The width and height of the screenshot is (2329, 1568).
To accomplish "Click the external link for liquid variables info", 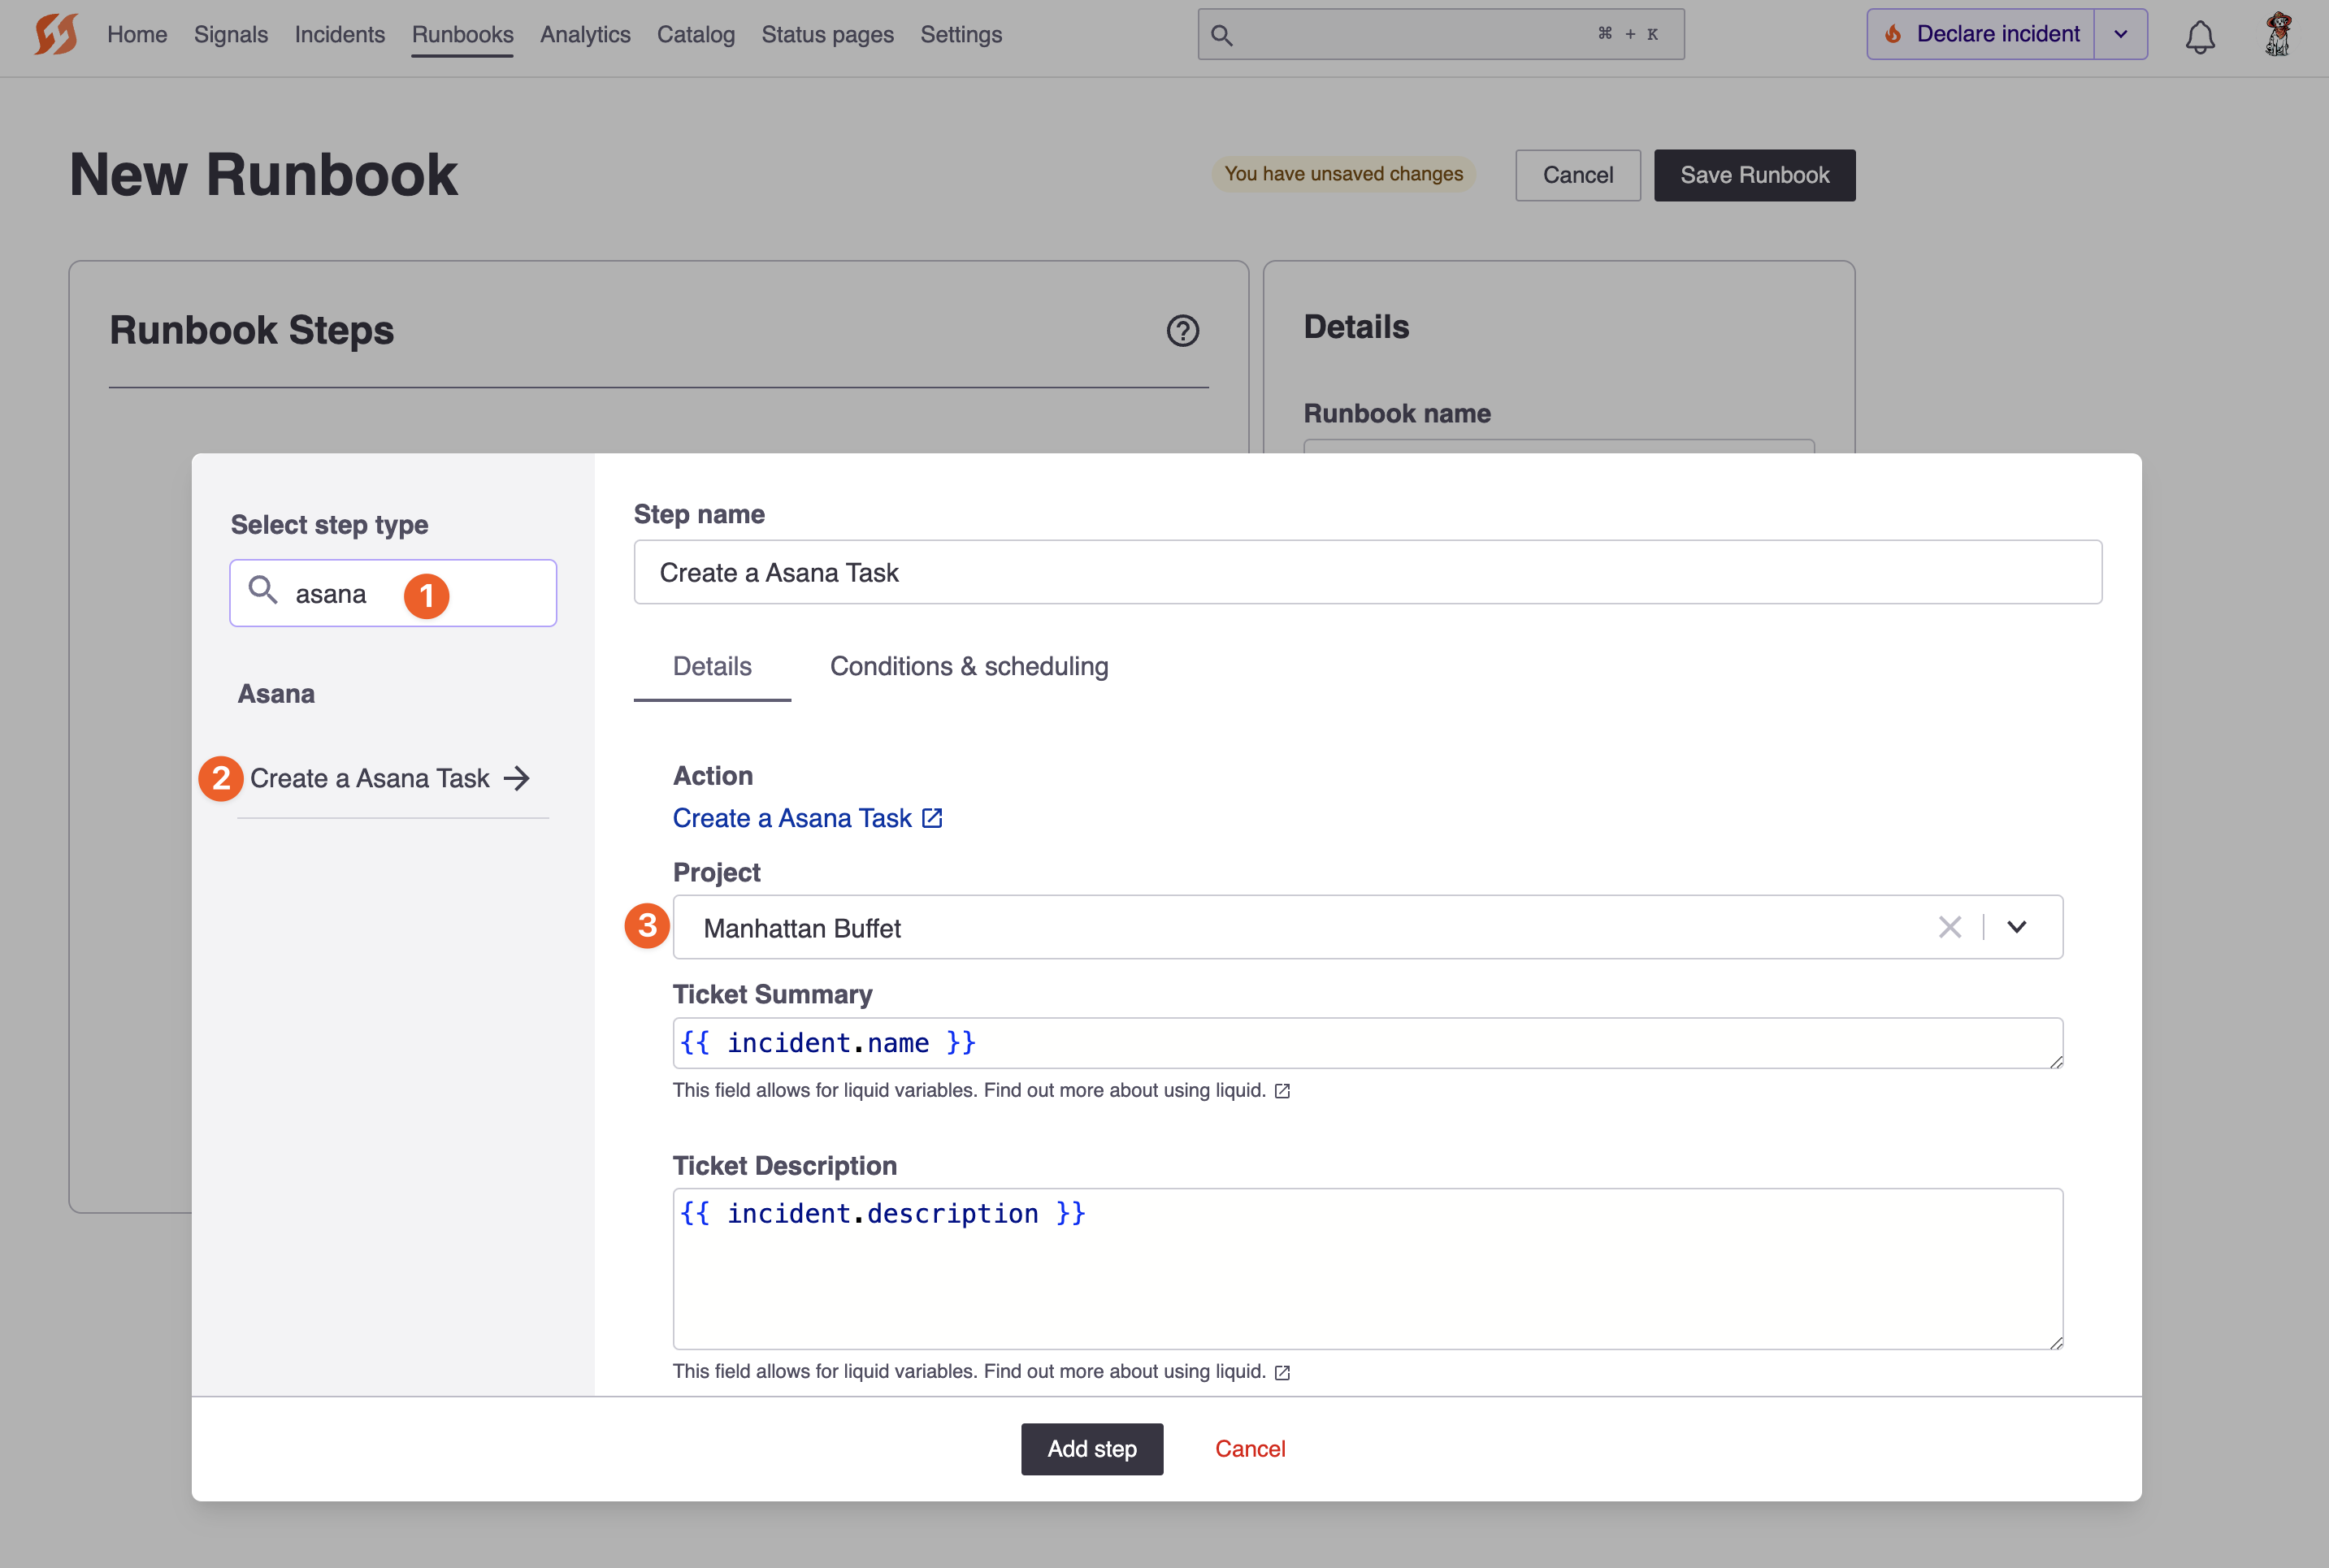I will (1286, 1090).
